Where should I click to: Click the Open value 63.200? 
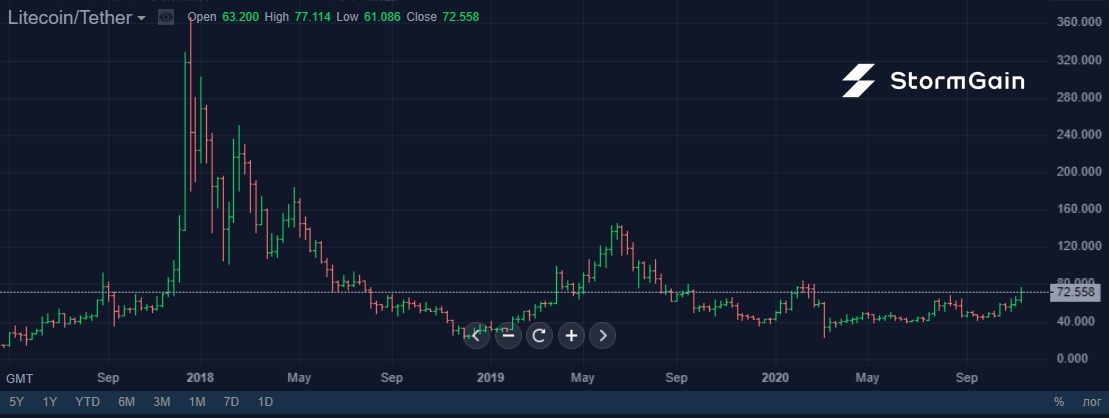coord(241,17)
